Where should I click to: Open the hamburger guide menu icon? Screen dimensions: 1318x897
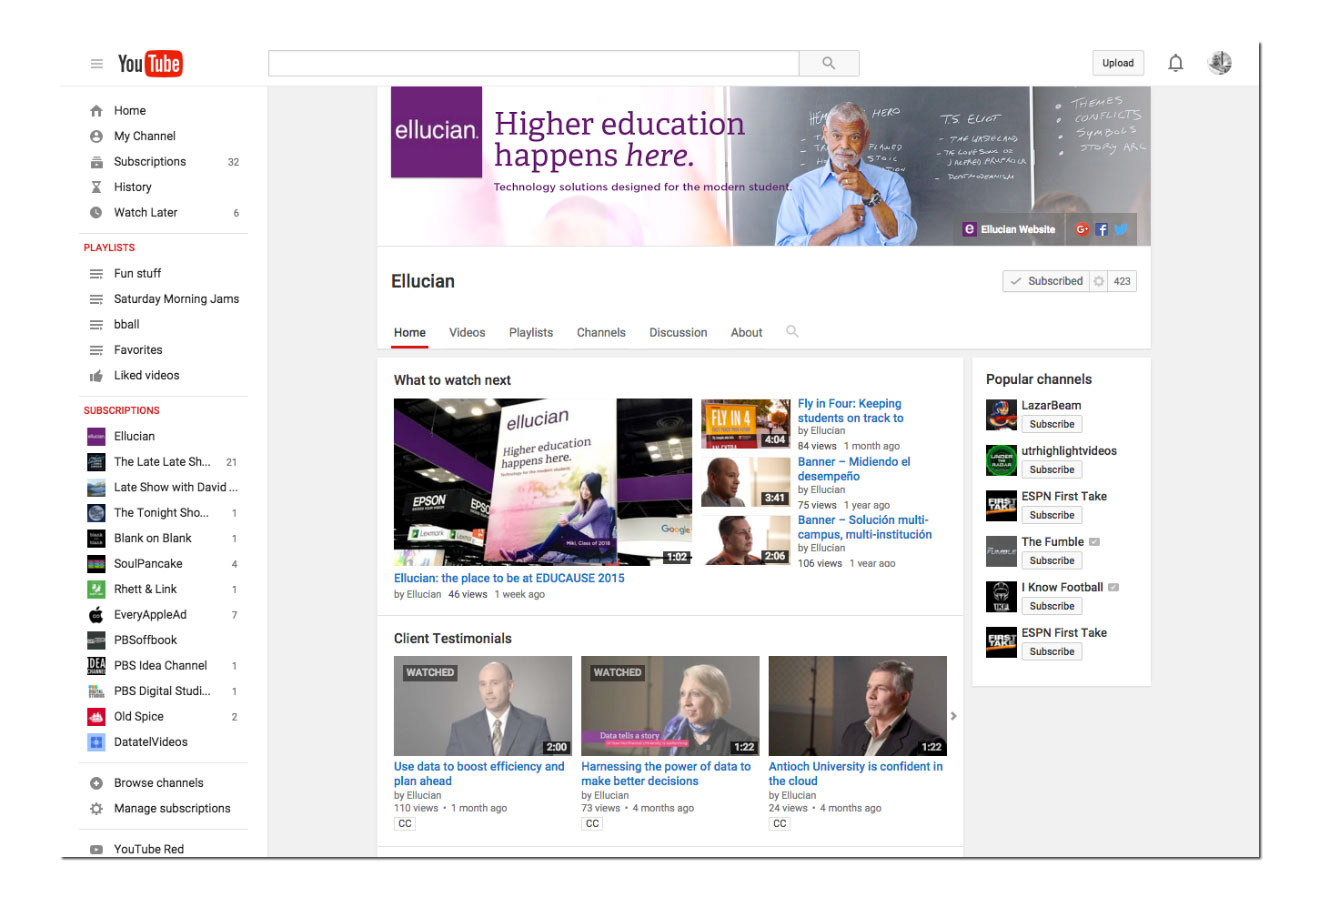point(96,64)
